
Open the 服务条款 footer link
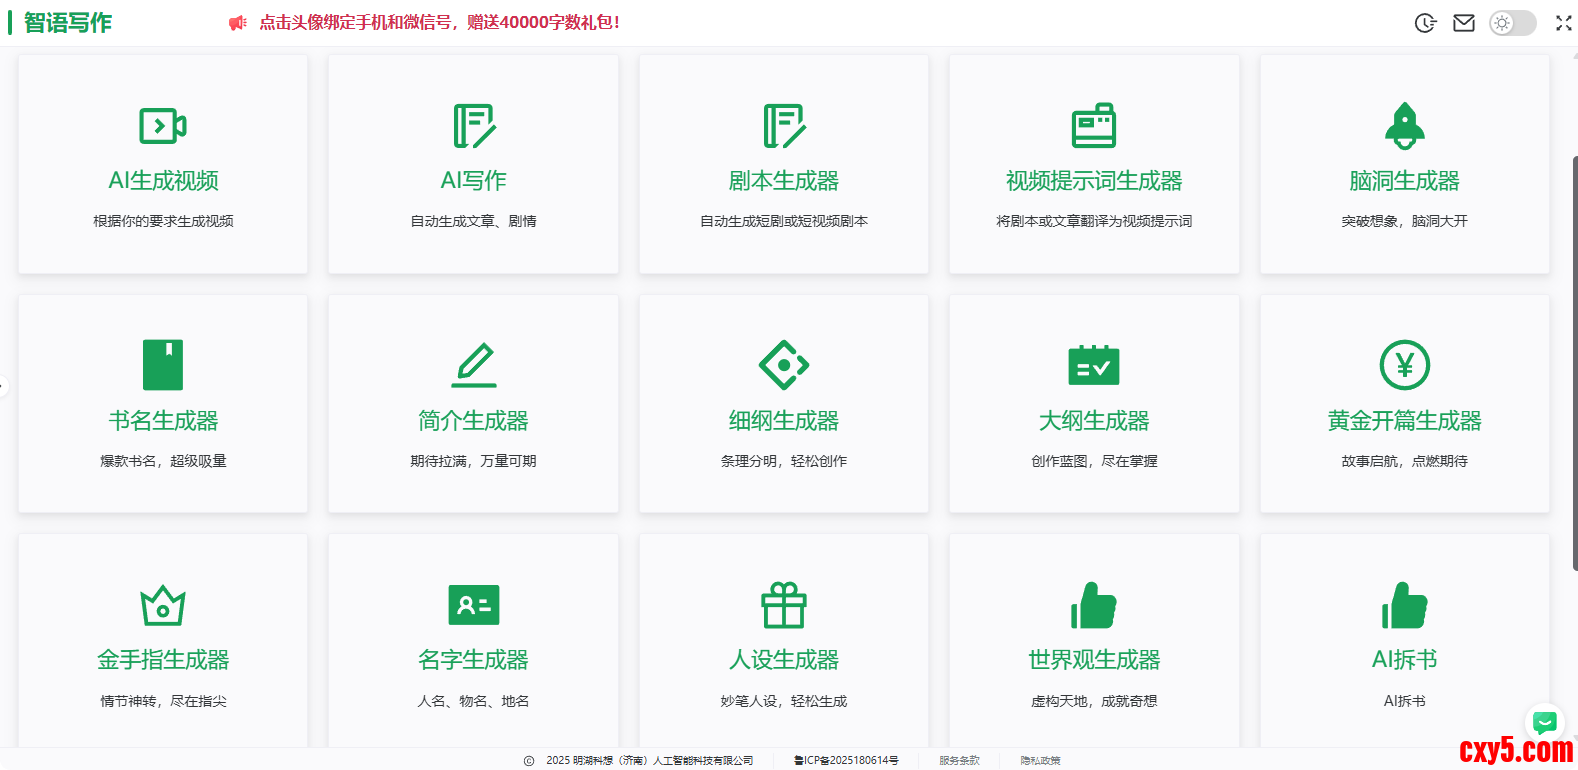pos(960,761)
